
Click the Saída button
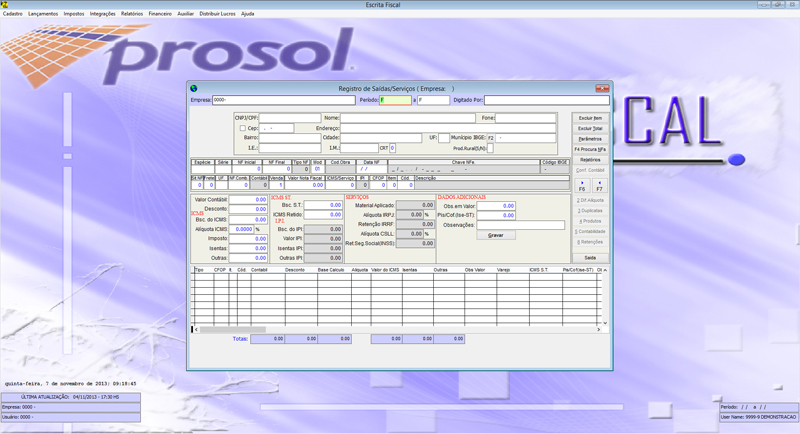(590, 258)
